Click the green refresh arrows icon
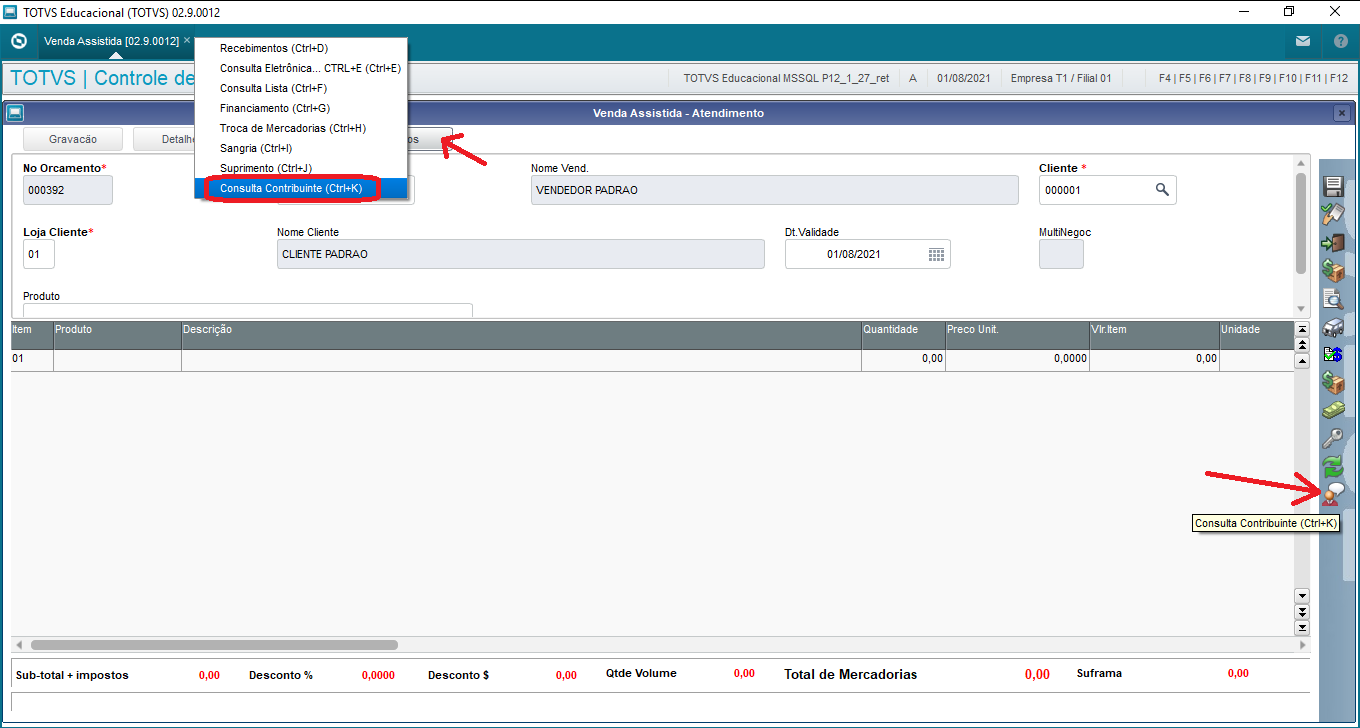1360x728 pixels. pyautogui.click(x=1333, y=466)
